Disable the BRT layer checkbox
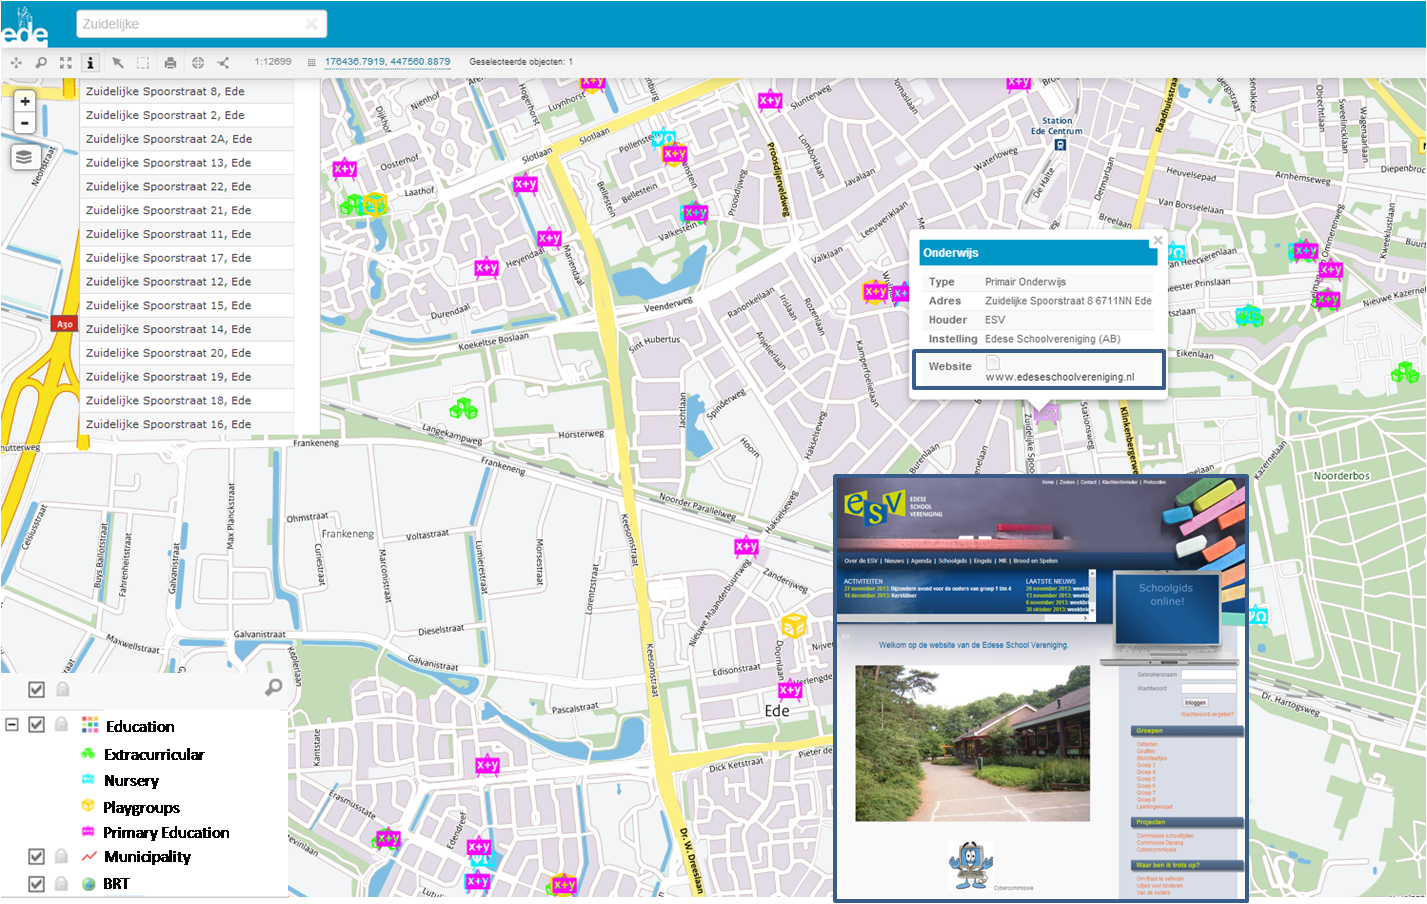Screen dimensions: 1427x904 coord(37,883)
